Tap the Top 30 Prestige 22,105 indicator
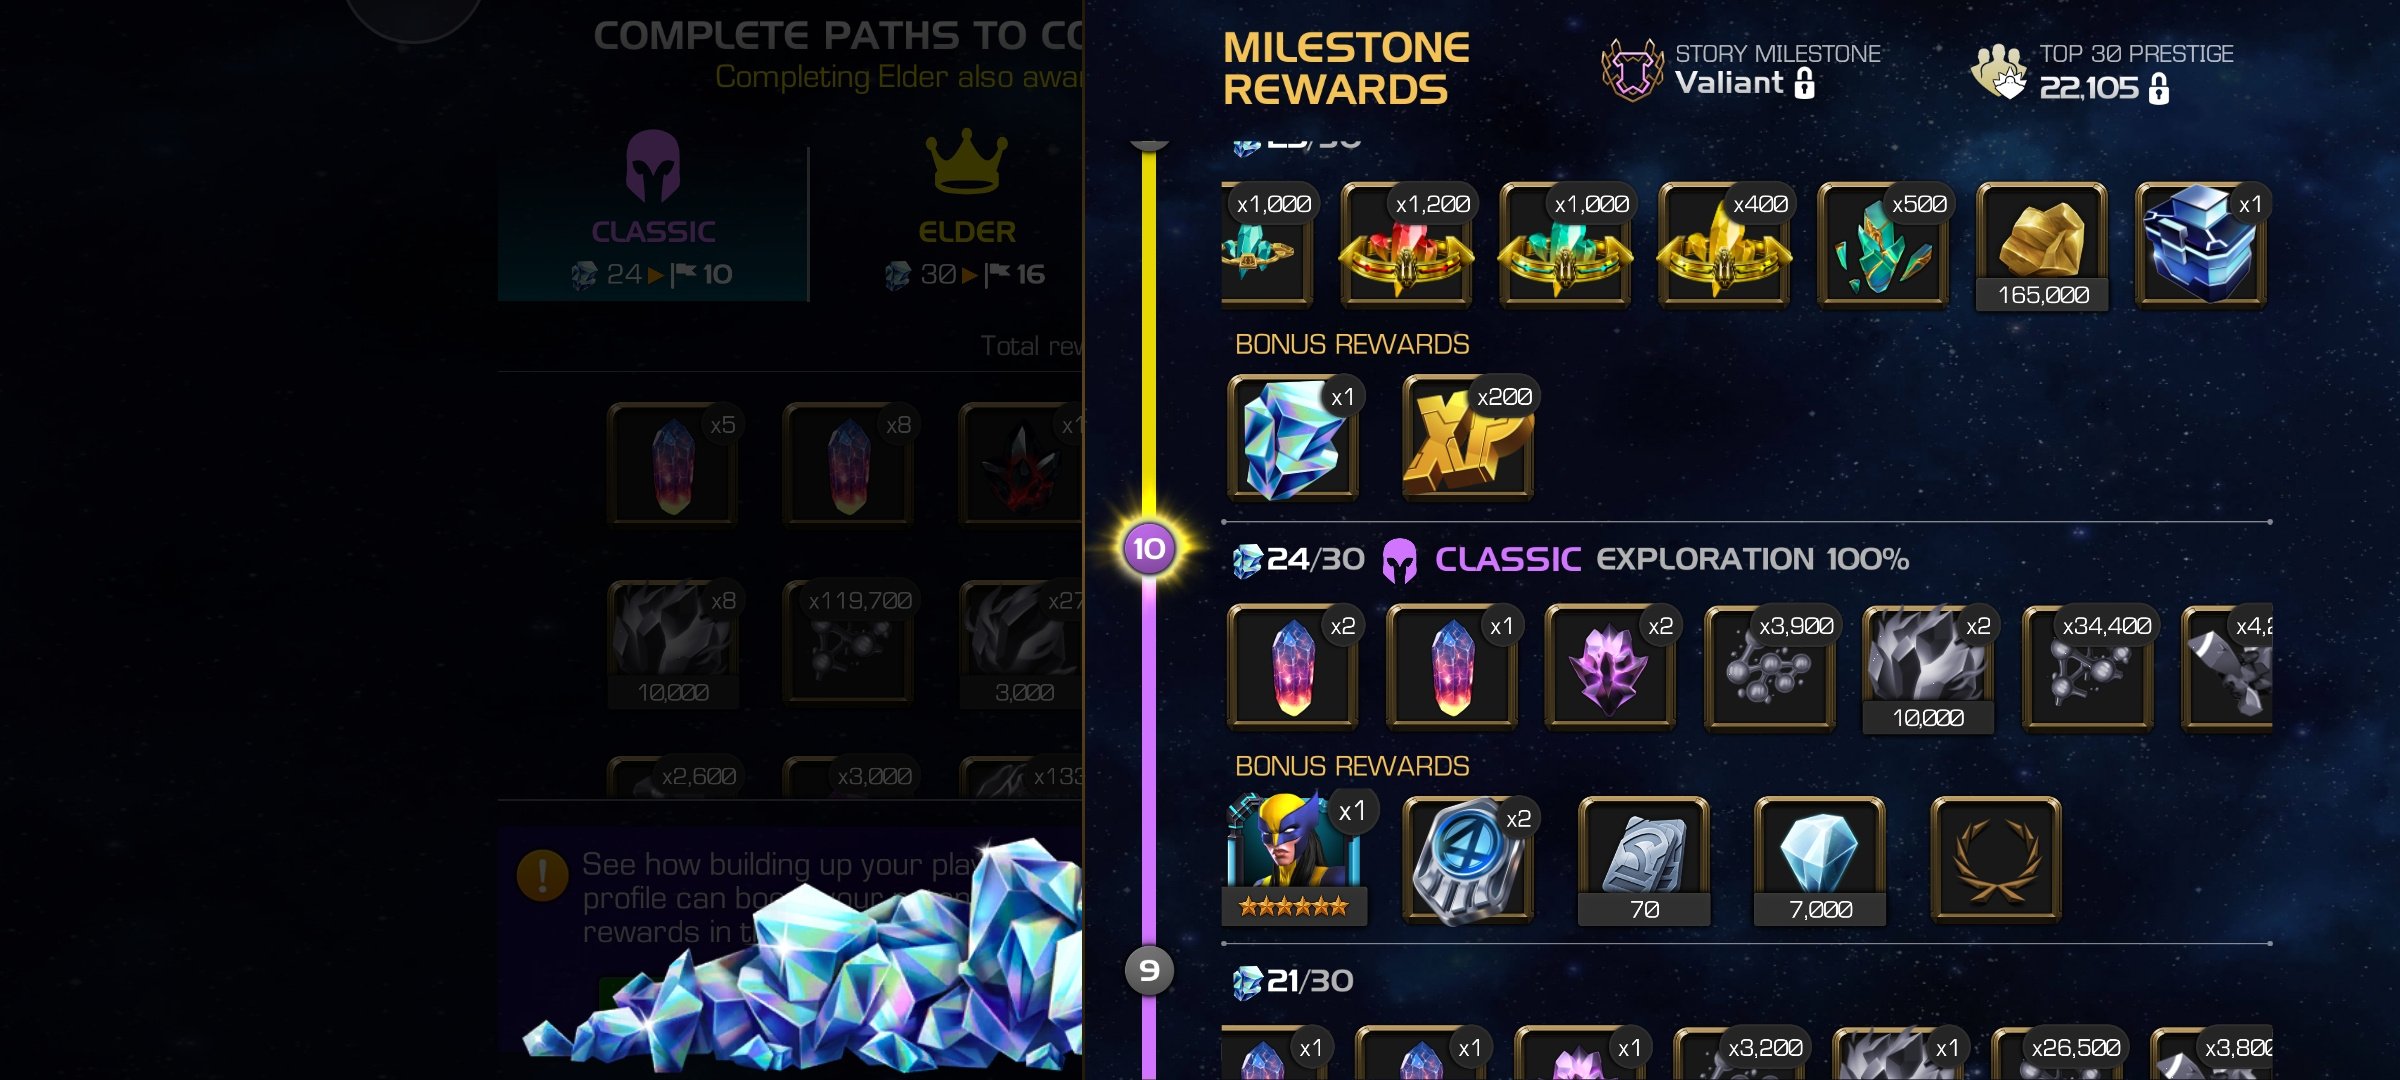This screenshot has width=2400, height=1080. click(x=2102, y=72)
